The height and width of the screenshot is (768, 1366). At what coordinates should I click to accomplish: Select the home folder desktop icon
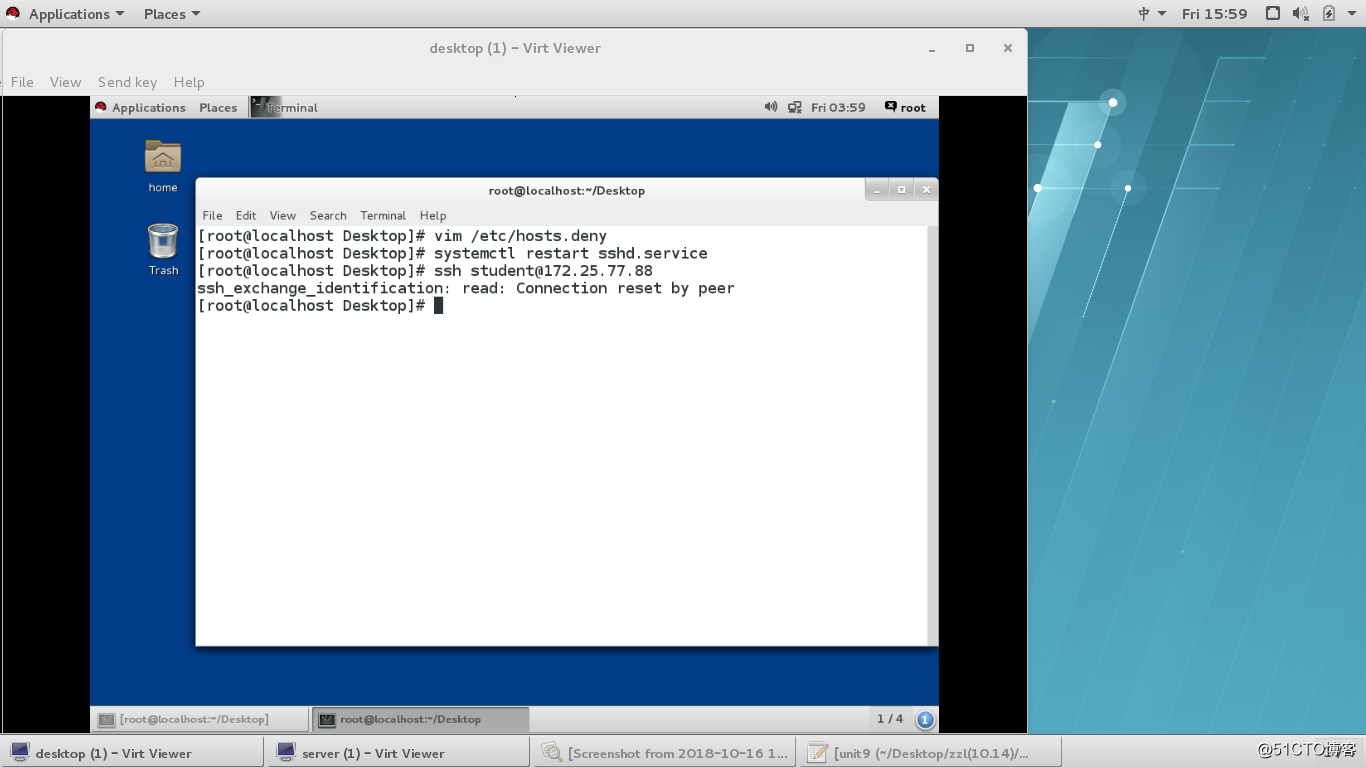(163, 166)
